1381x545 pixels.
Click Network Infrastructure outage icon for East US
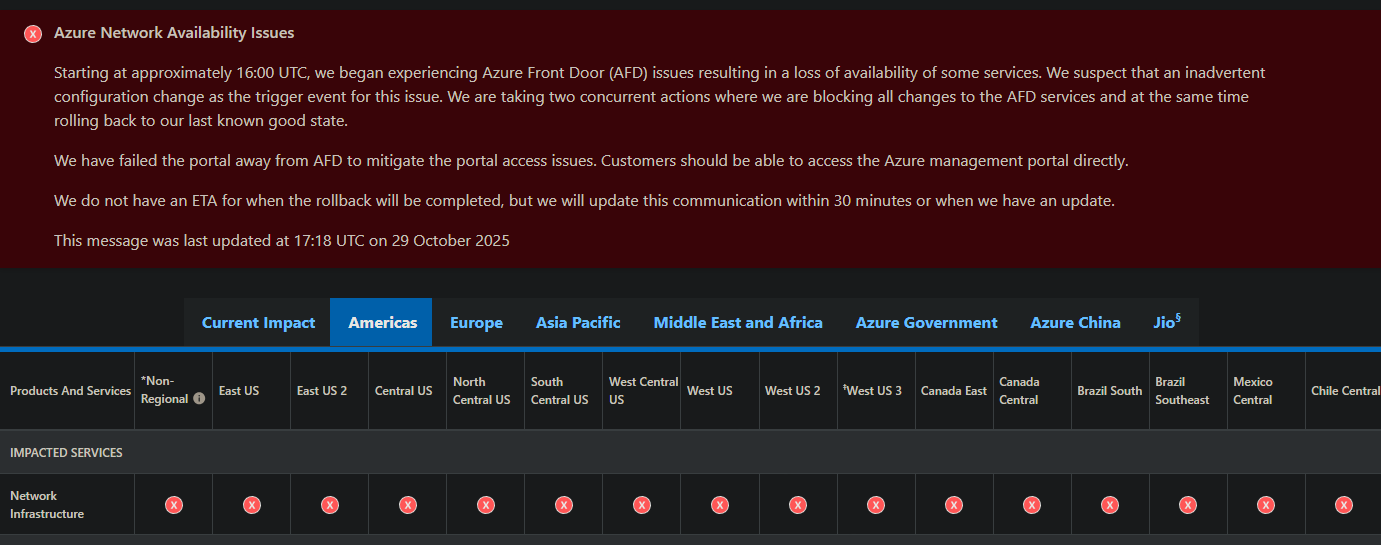252,505
